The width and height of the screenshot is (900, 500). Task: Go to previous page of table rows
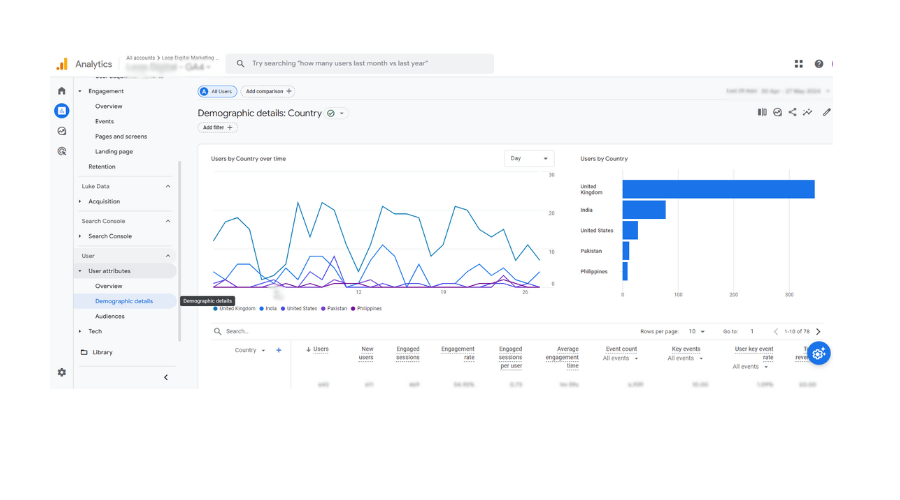click(x=775, y=332)
